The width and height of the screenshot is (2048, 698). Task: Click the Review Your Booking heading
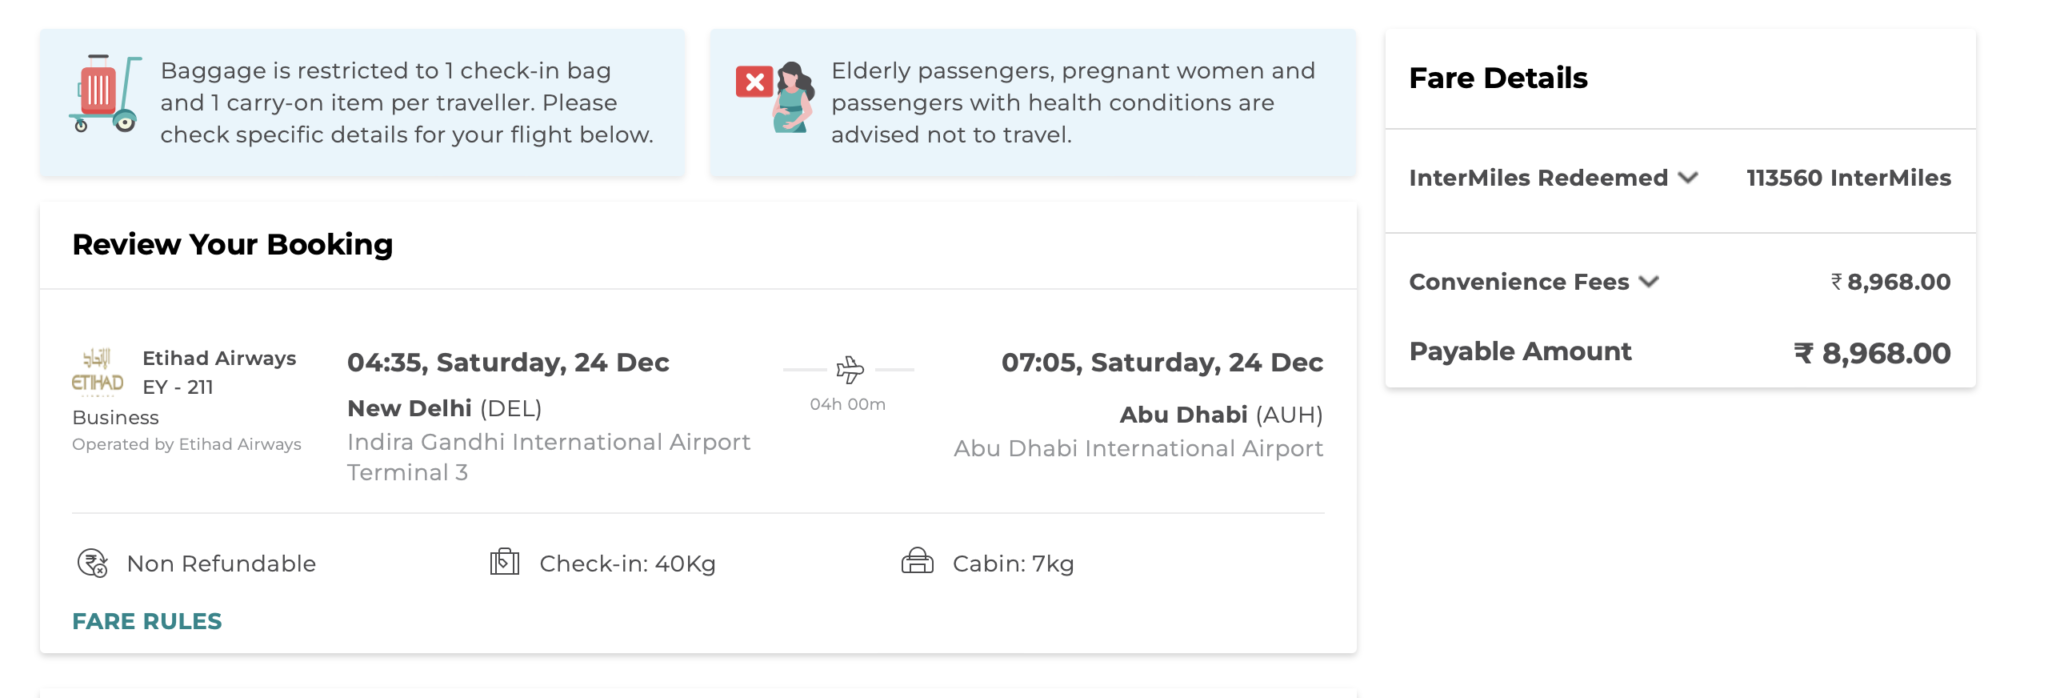coord(232,244)
